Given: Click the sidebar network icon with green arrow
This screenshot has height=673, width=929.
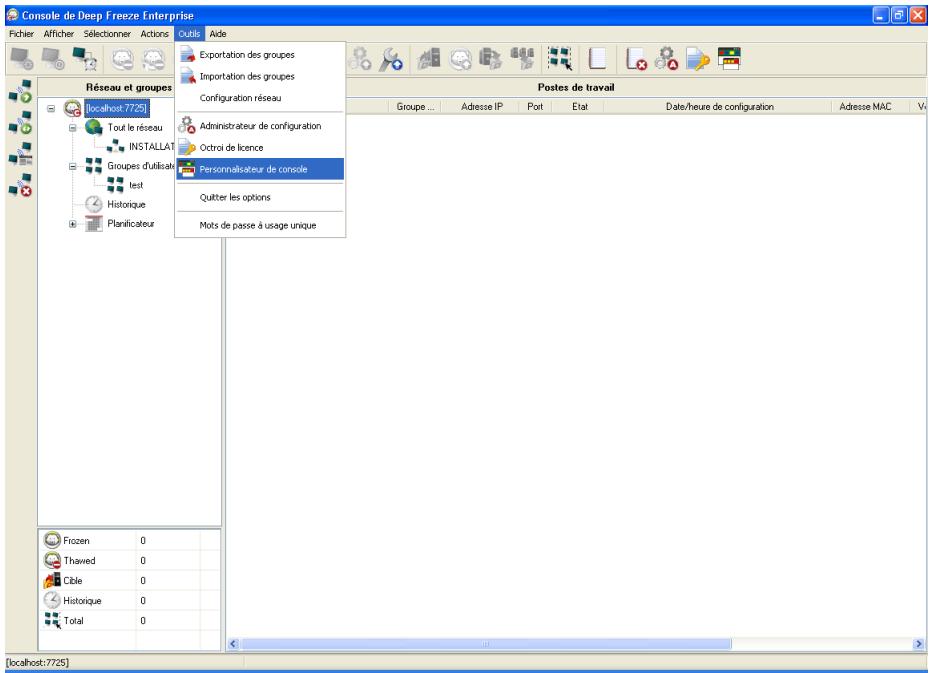Looking at the screenshot, I should (20, 91).
